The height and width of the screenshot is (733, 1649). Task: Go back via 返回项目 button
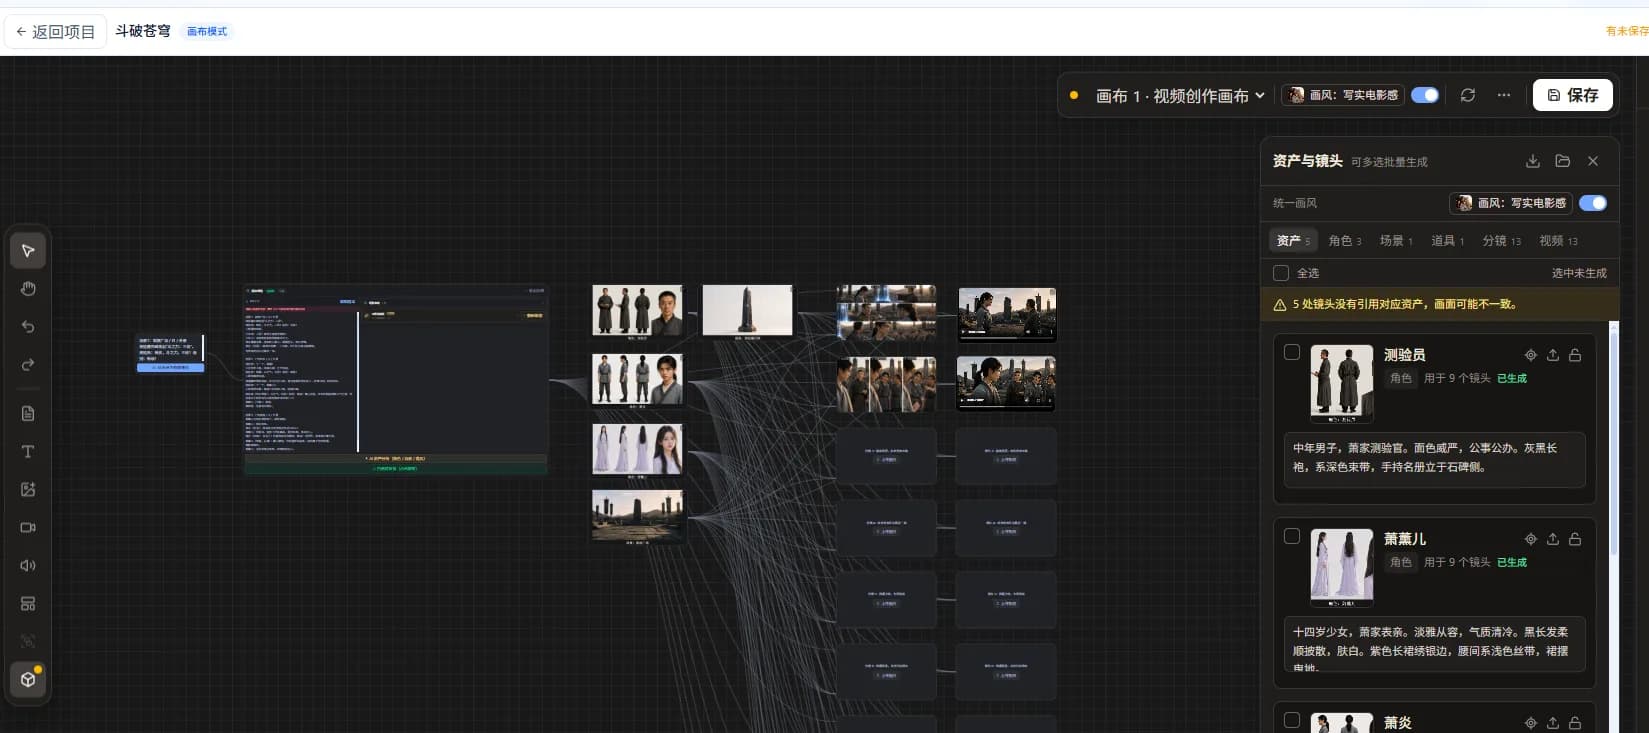56,32
